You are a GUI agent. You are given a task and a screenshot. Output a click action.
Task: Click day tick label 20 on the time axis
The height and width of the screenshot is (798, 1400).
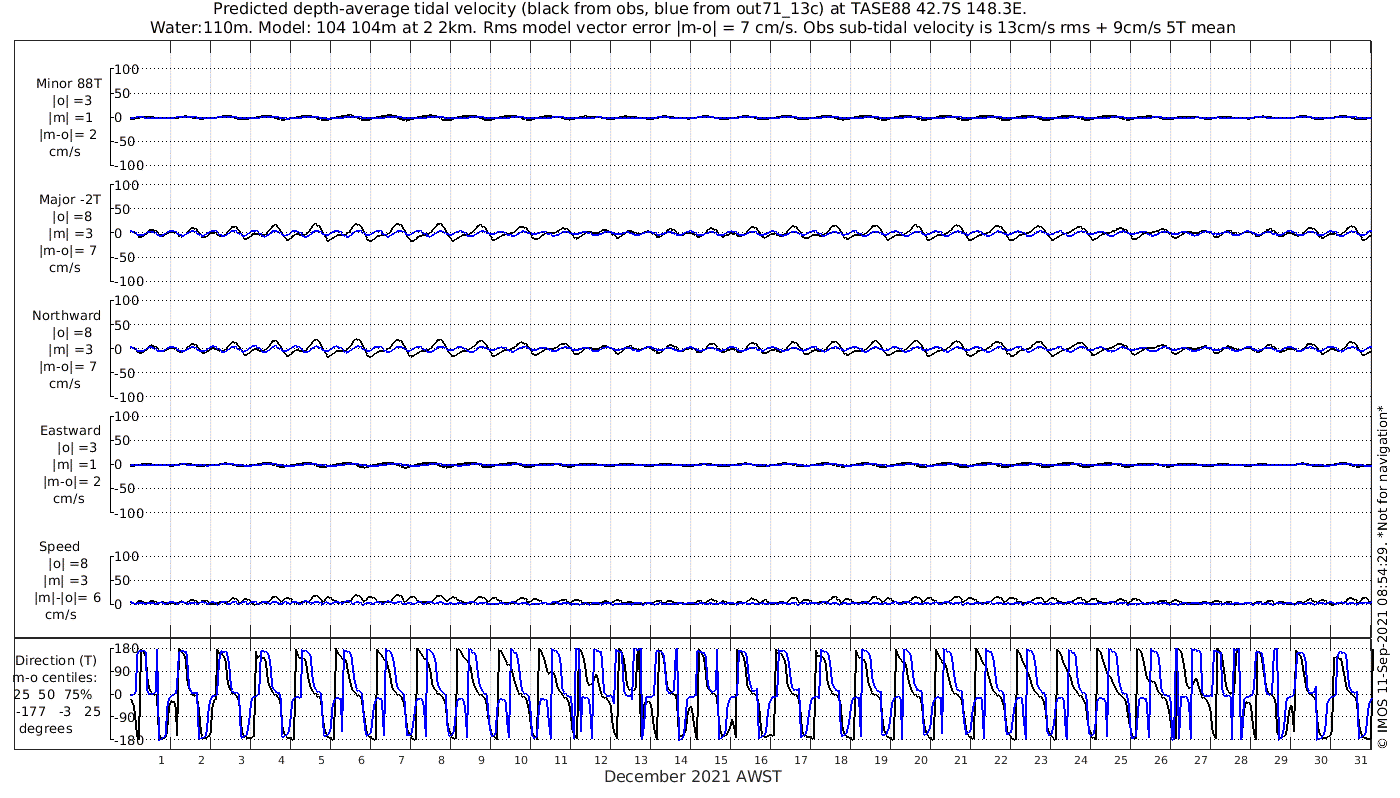tap(921, 760)
